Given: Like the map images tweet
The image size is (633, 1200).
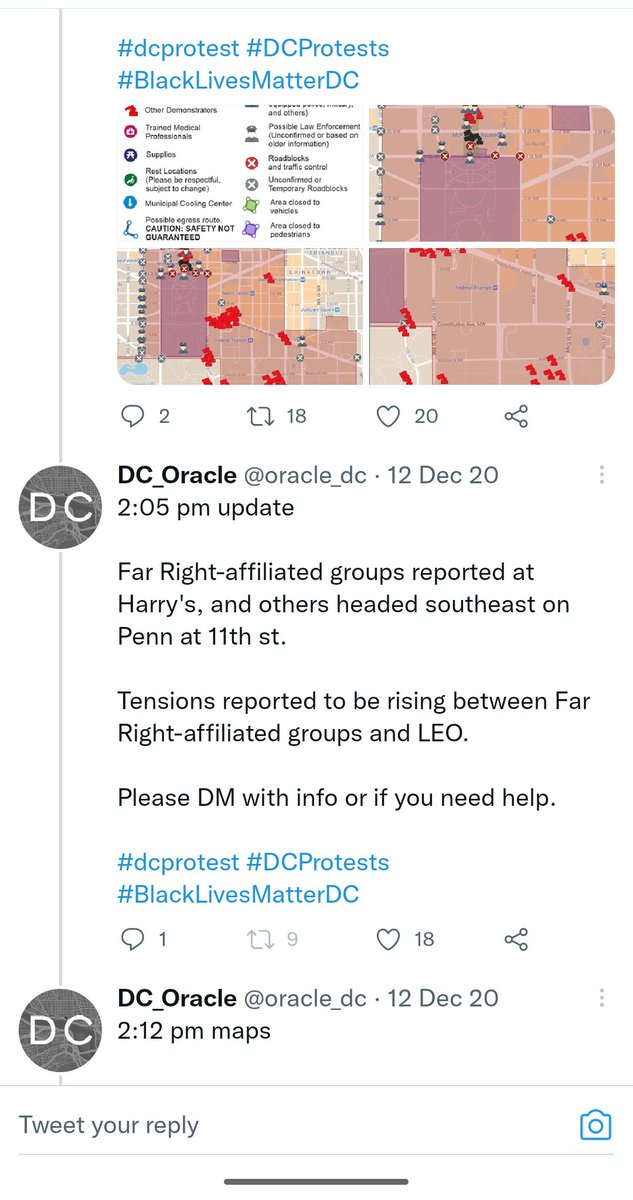Looking at the screenshot, I should point(388,416).
